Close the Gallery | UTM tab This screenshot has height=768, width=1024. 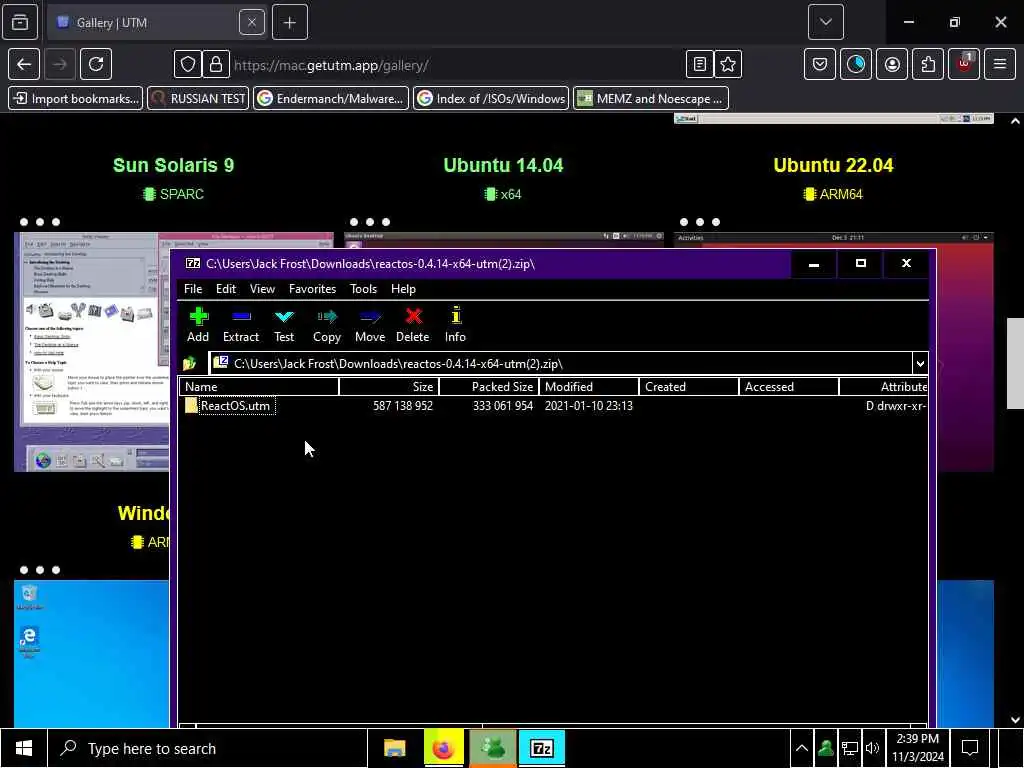pos(251,22)
